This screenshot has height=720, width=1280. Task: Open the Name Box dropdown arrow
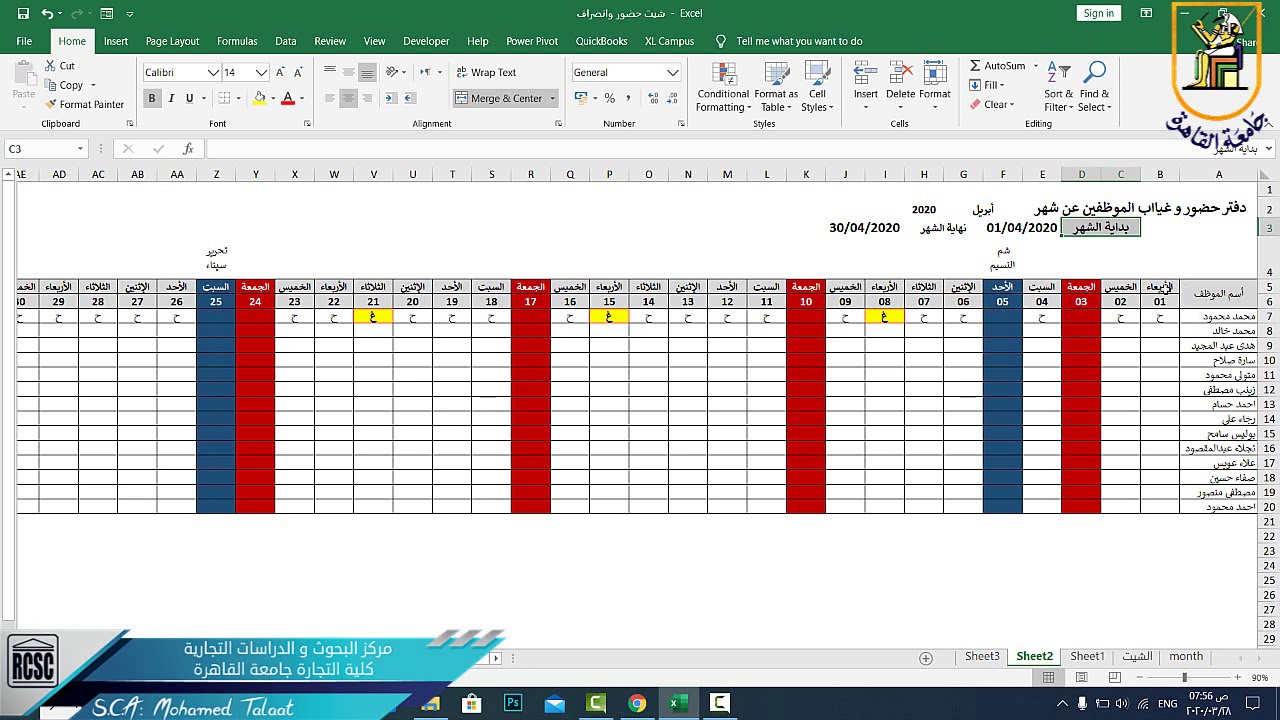point(80,149)
